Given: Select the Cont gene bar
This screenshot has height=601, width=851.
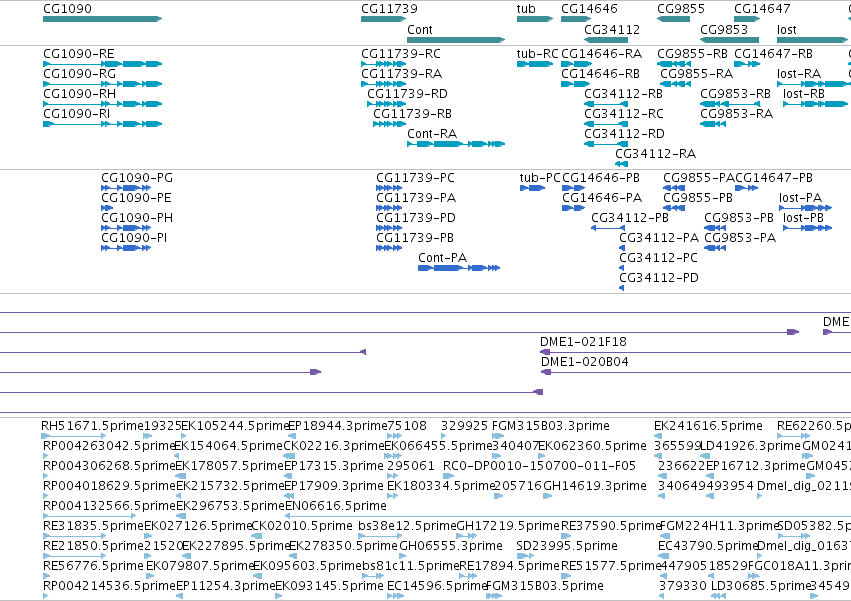Looking at the screenshot, I should point(456,40).
